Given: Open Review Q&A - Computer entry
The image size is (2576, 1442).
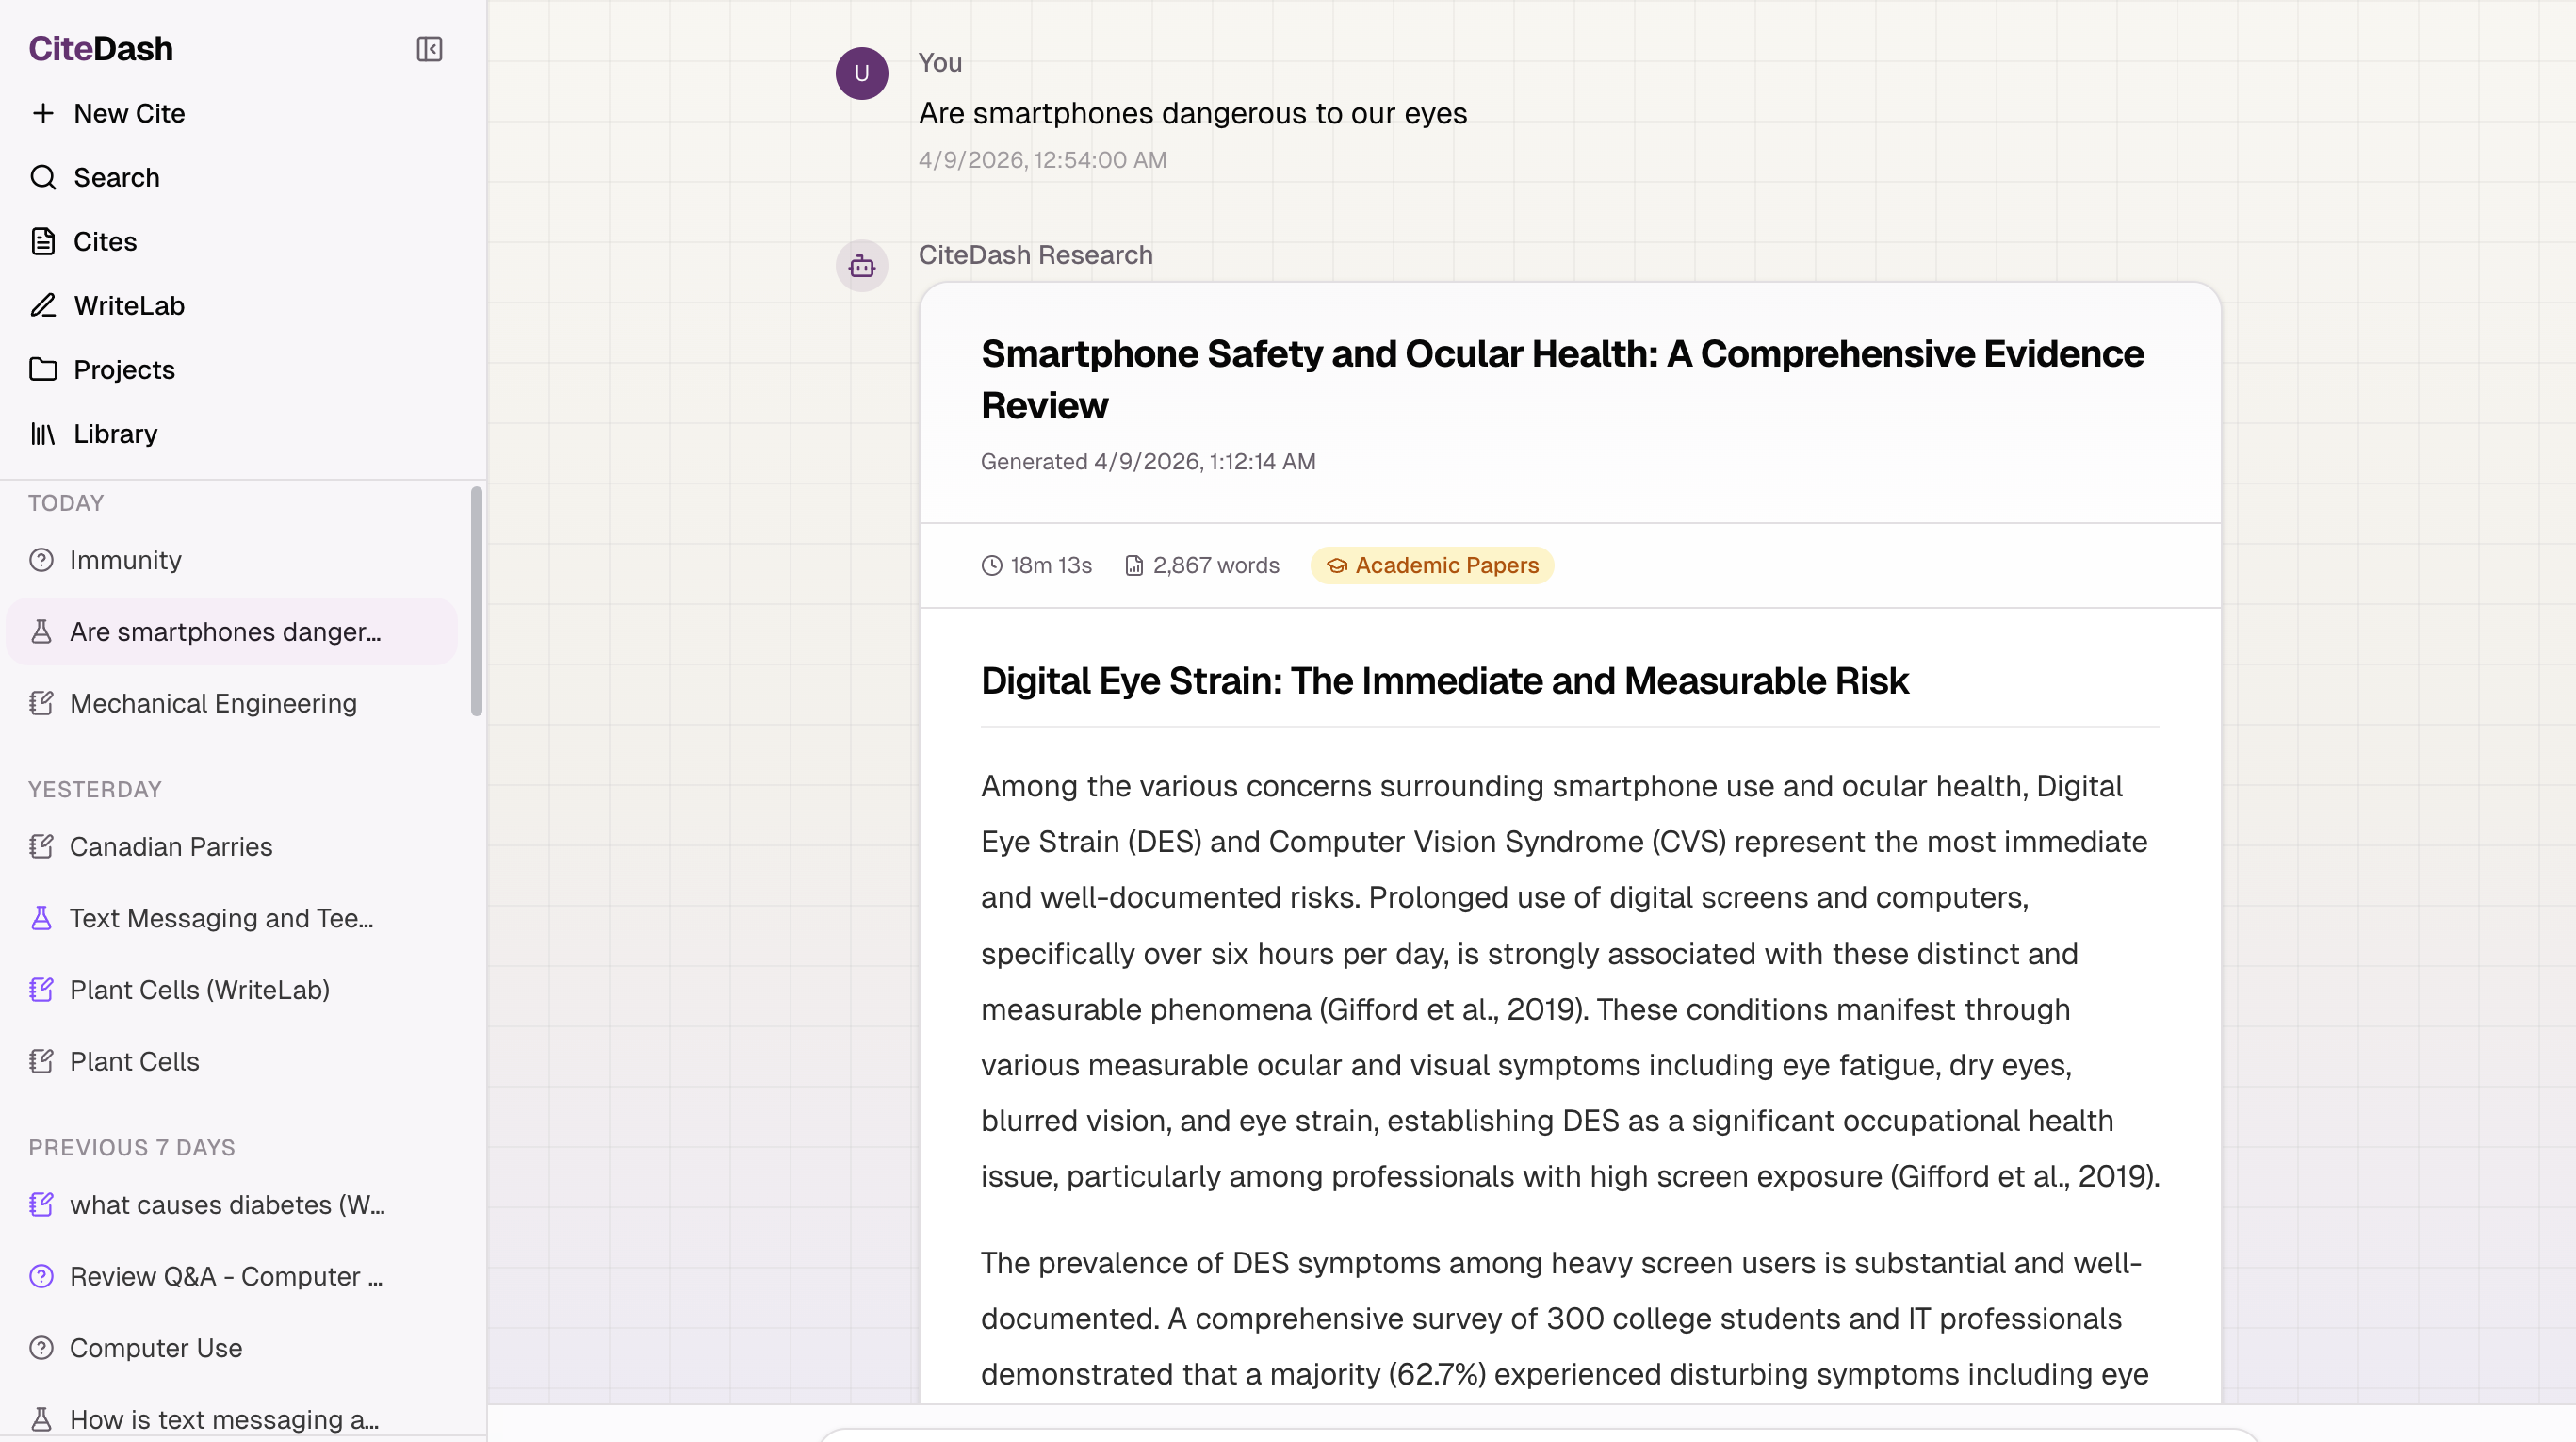Looking at the screenshot, I should 225,1276.
